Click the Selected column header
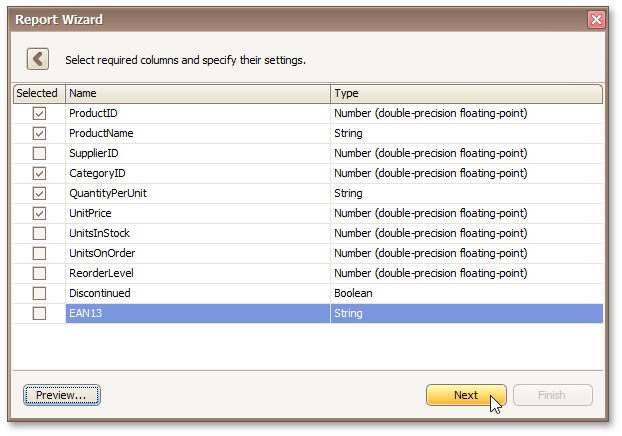 pyautogui.click(x=38, y=94)
